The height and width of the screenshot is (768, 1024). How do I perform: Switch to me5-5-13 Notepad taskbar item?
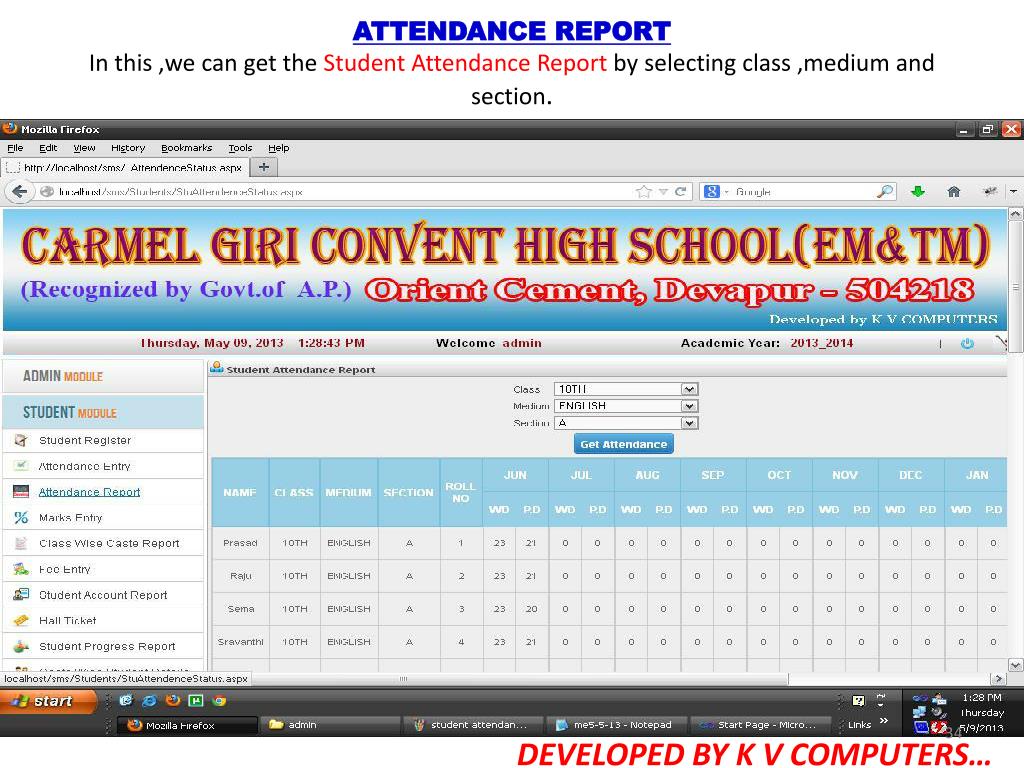click(617, 725)
